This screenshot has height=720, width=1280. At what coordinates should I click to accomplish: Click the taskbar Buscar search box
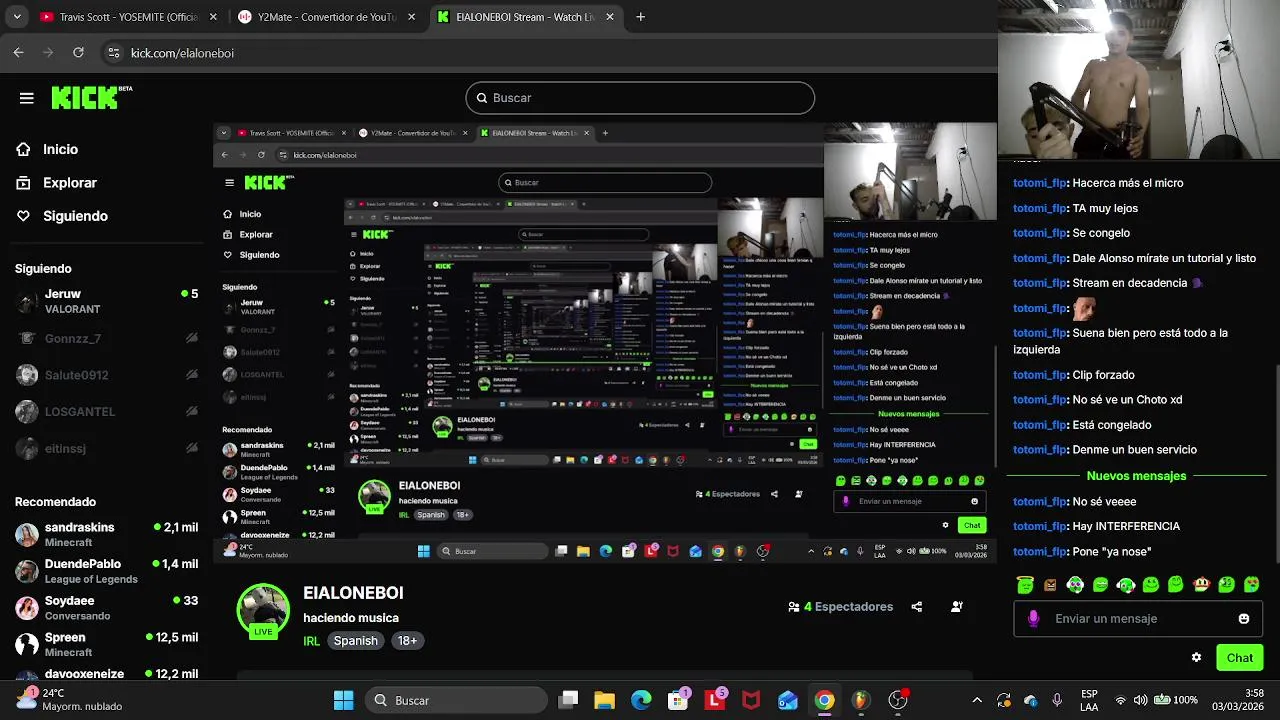456,700
